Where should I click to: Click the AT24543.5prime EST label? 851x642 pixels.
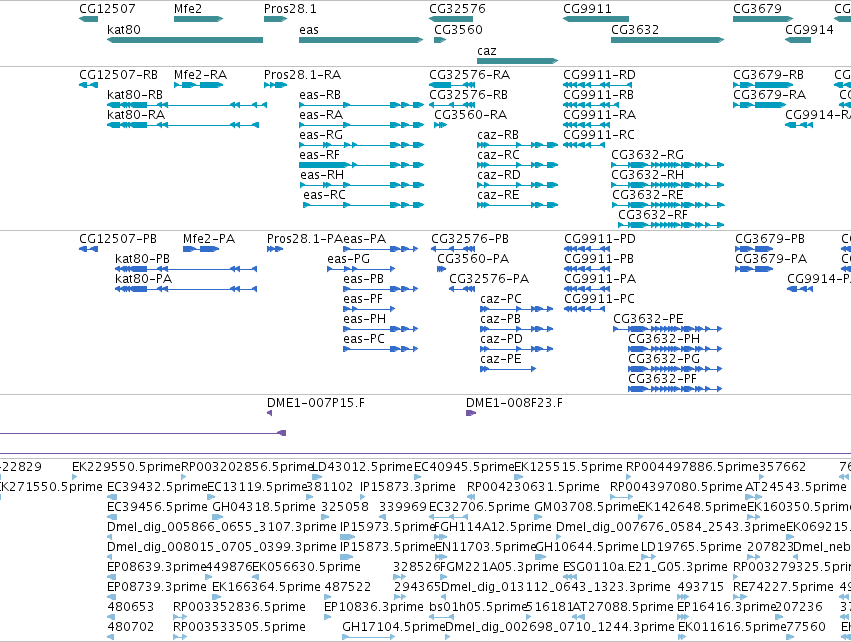[x=796, y=487]
